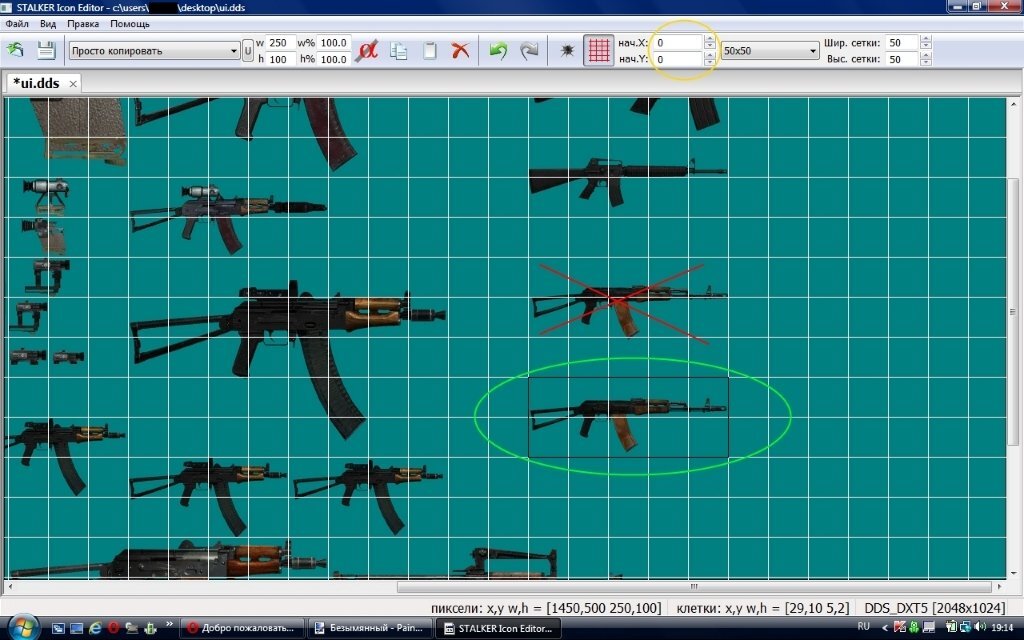Click the save floppy disk icon
This screenshot has width=1024, height=640.
tap(46, 50)
